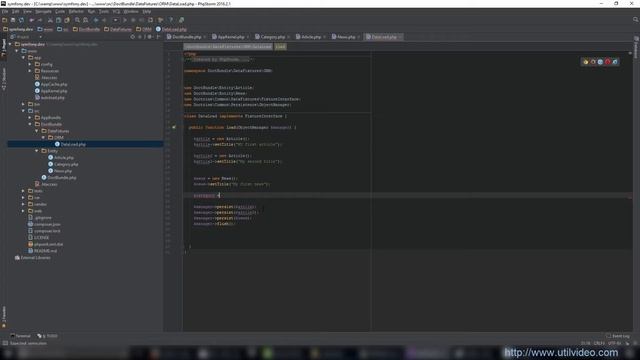Click the UTF-8 encoding status bar entry
640x360 pixels.
(614, 343)
